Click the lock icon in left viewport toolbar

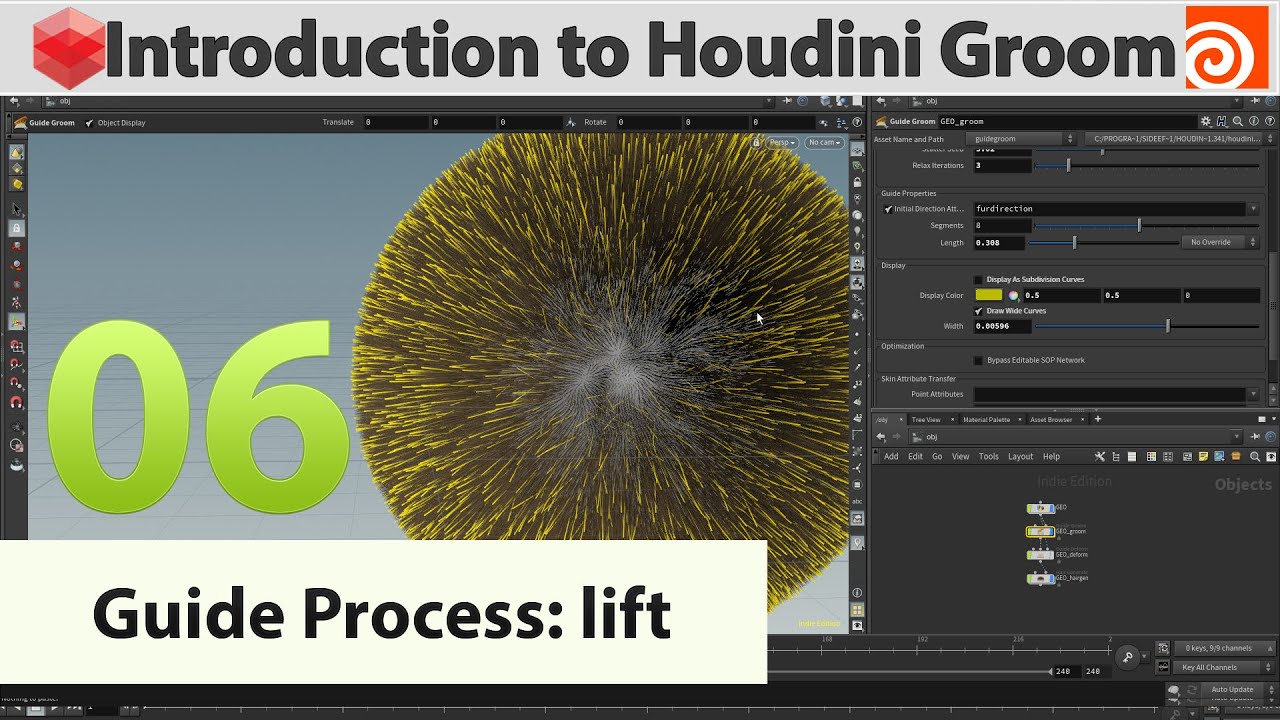point(17,229)
